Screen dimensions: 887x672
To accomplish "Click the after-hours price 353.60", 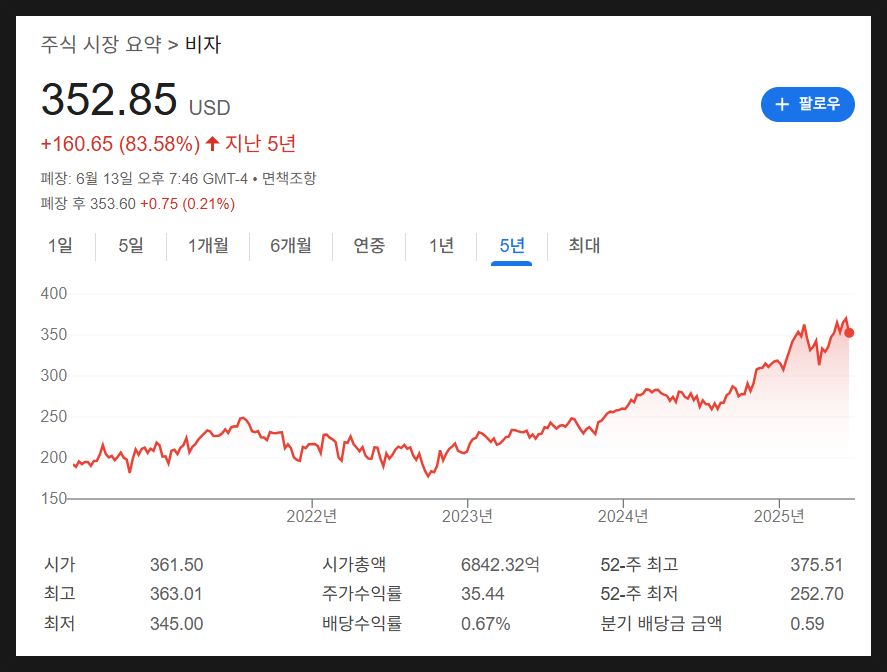I will [113, 204].
